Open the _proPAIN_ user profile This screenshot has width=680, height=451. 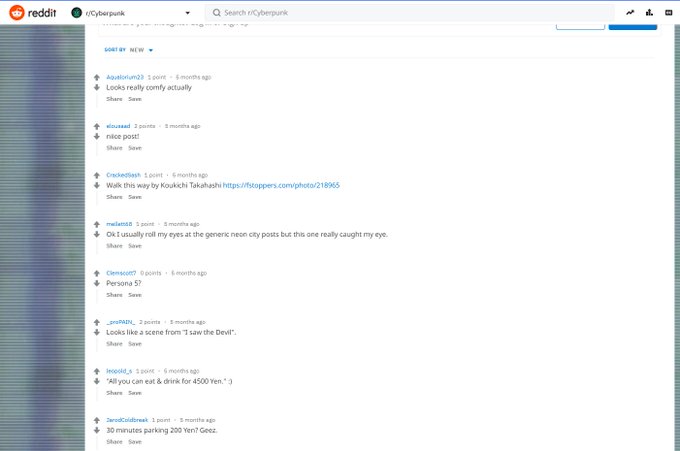tap(121, 322)
